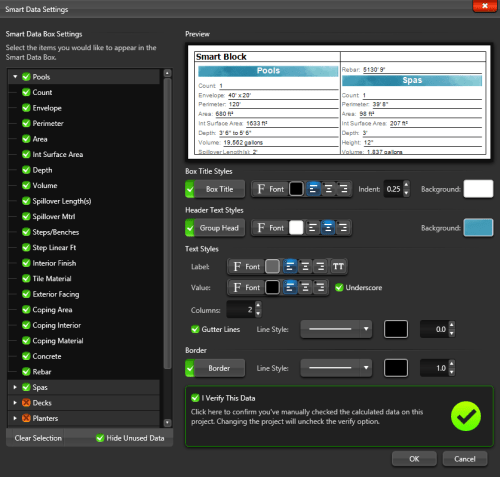This screenshot has height=477, width=500.
Task: Toggle Hide Unused Data checkbox
Action: pos(100,438)
